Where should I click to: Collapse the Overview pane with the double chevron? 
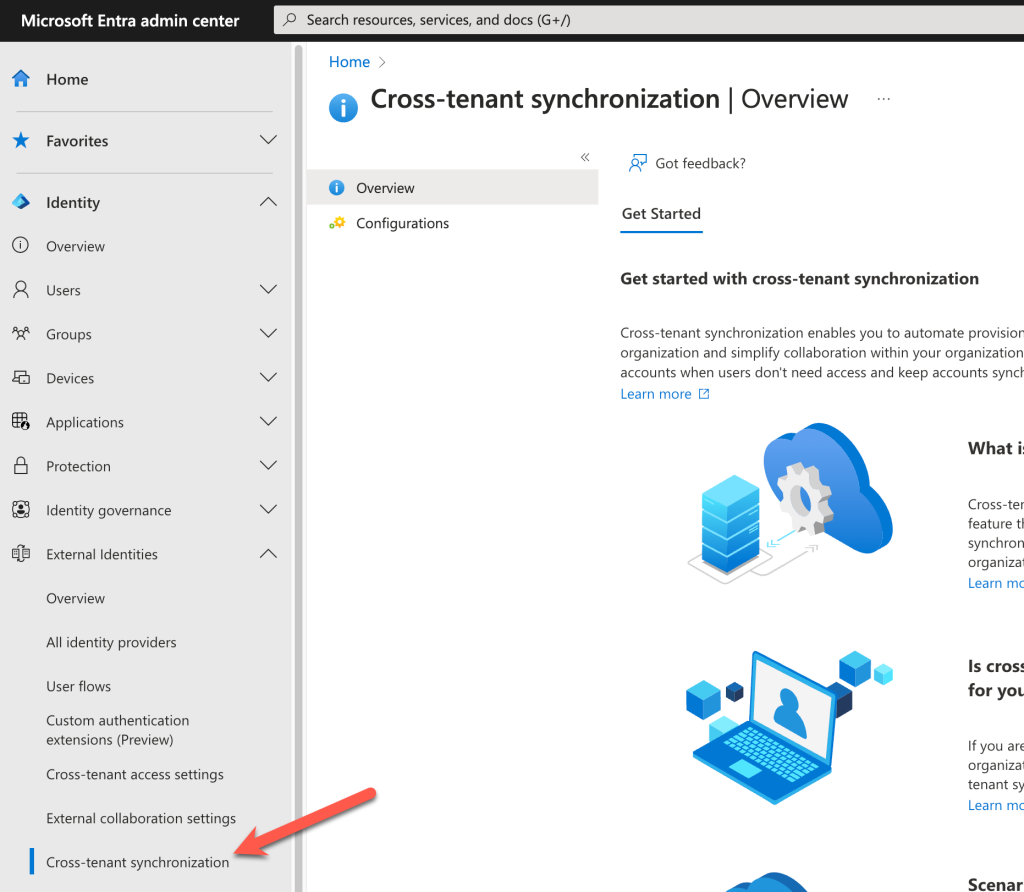pos(585,157)
